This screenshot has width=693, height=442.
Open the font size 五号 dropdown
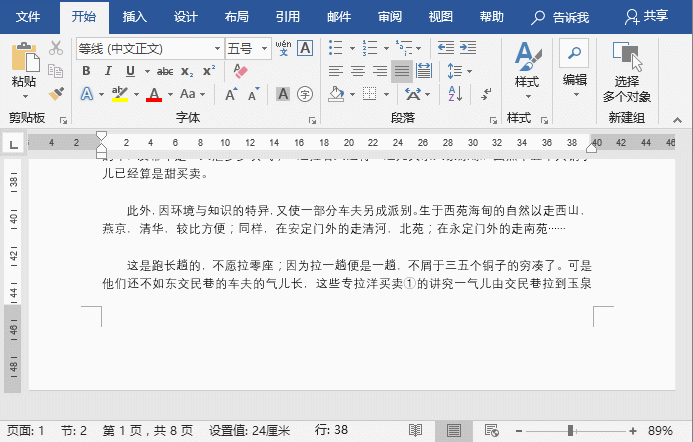click(264, 48)
